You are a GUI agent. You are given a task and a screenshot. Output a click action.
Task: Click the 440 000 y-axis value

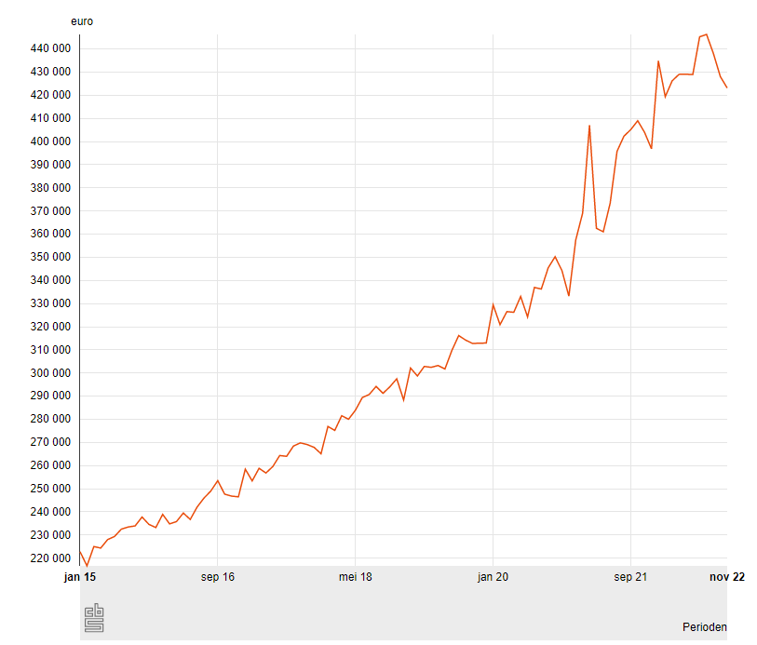point(50,49)
